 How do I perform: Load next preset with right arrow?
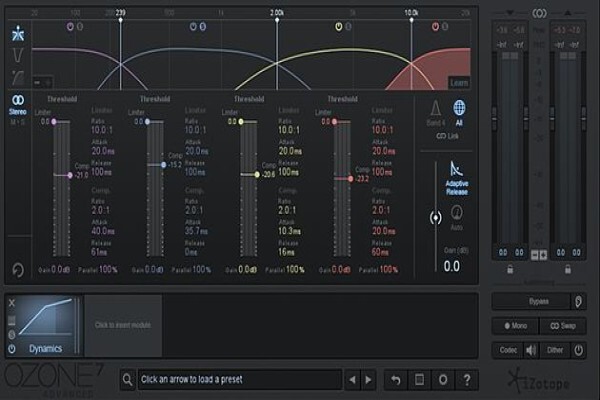point(368,380)
